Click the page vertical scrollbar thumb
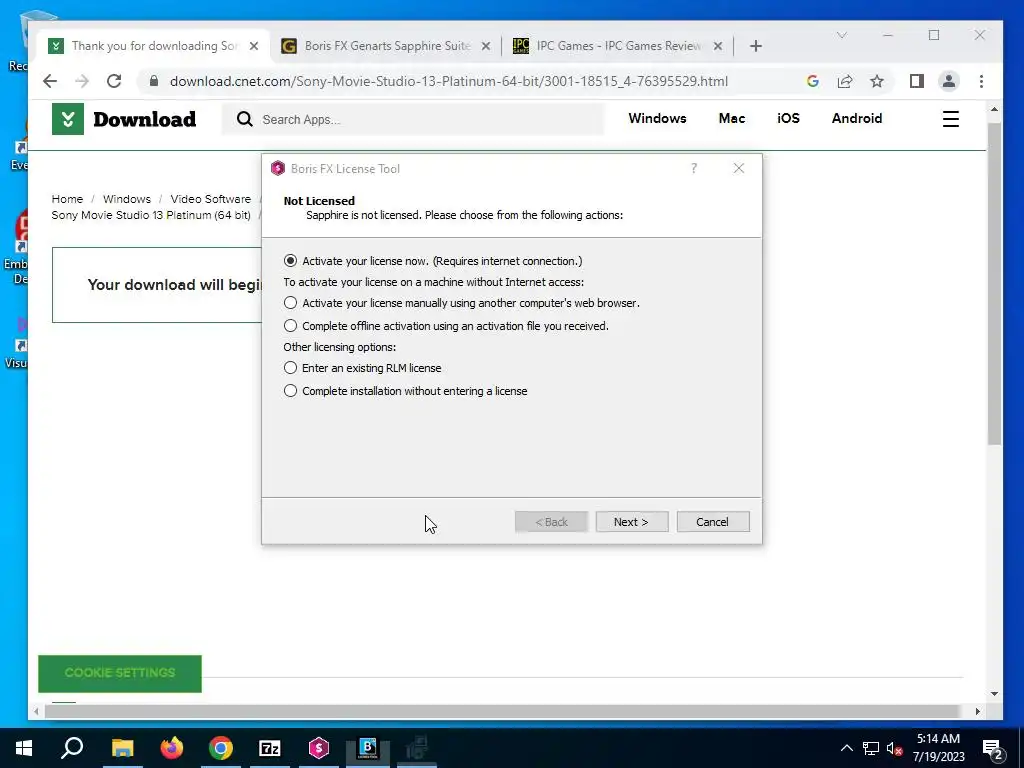 [x=994, y=284]
